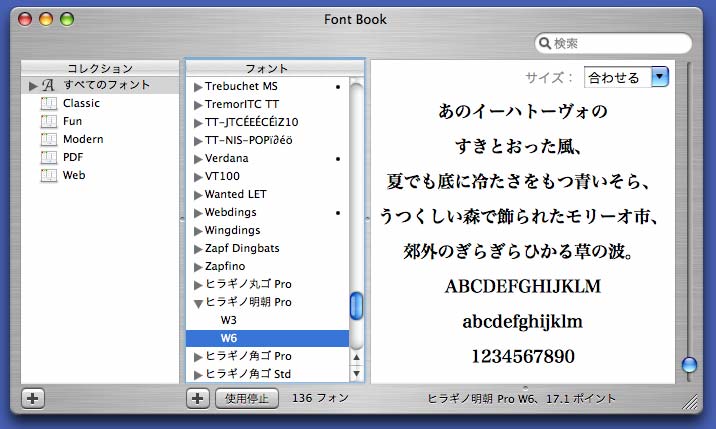Select the PDF collection icon

pos(48,158)
